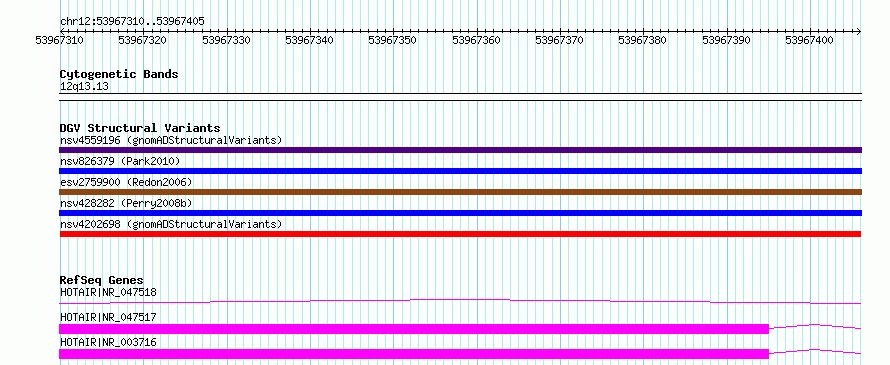Click the nsv4559196 gnomAD variant label

171,140
